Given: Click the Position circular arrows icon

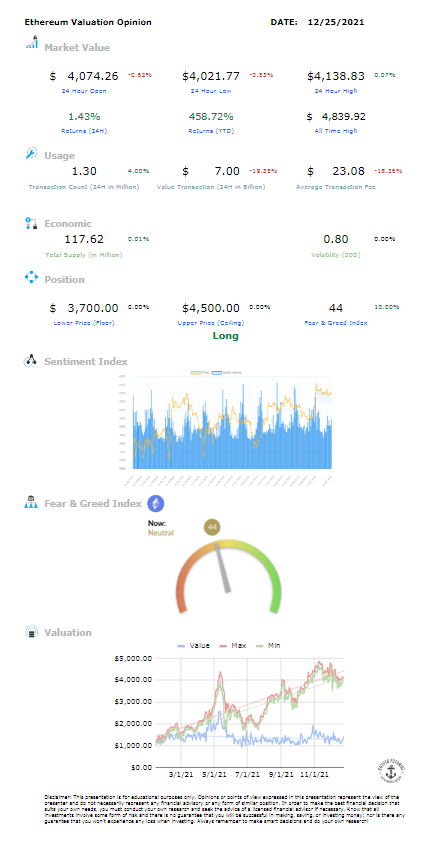Looking at the screenshot, I should click(31, 278).
